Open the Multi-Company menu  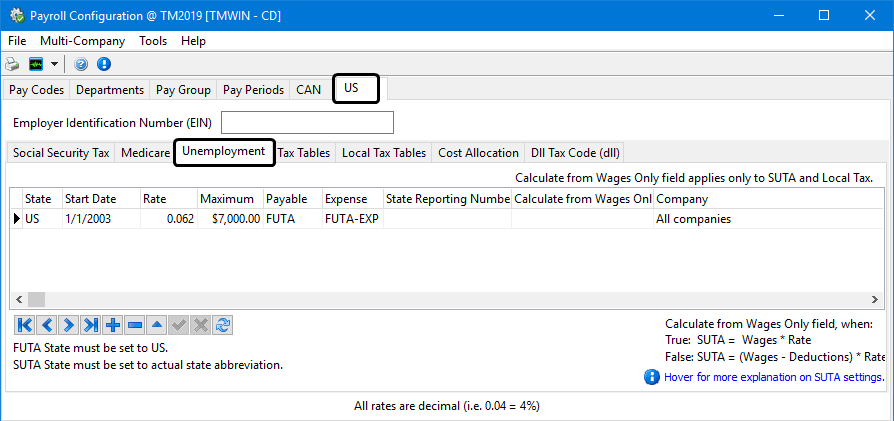tap(82, 41)
